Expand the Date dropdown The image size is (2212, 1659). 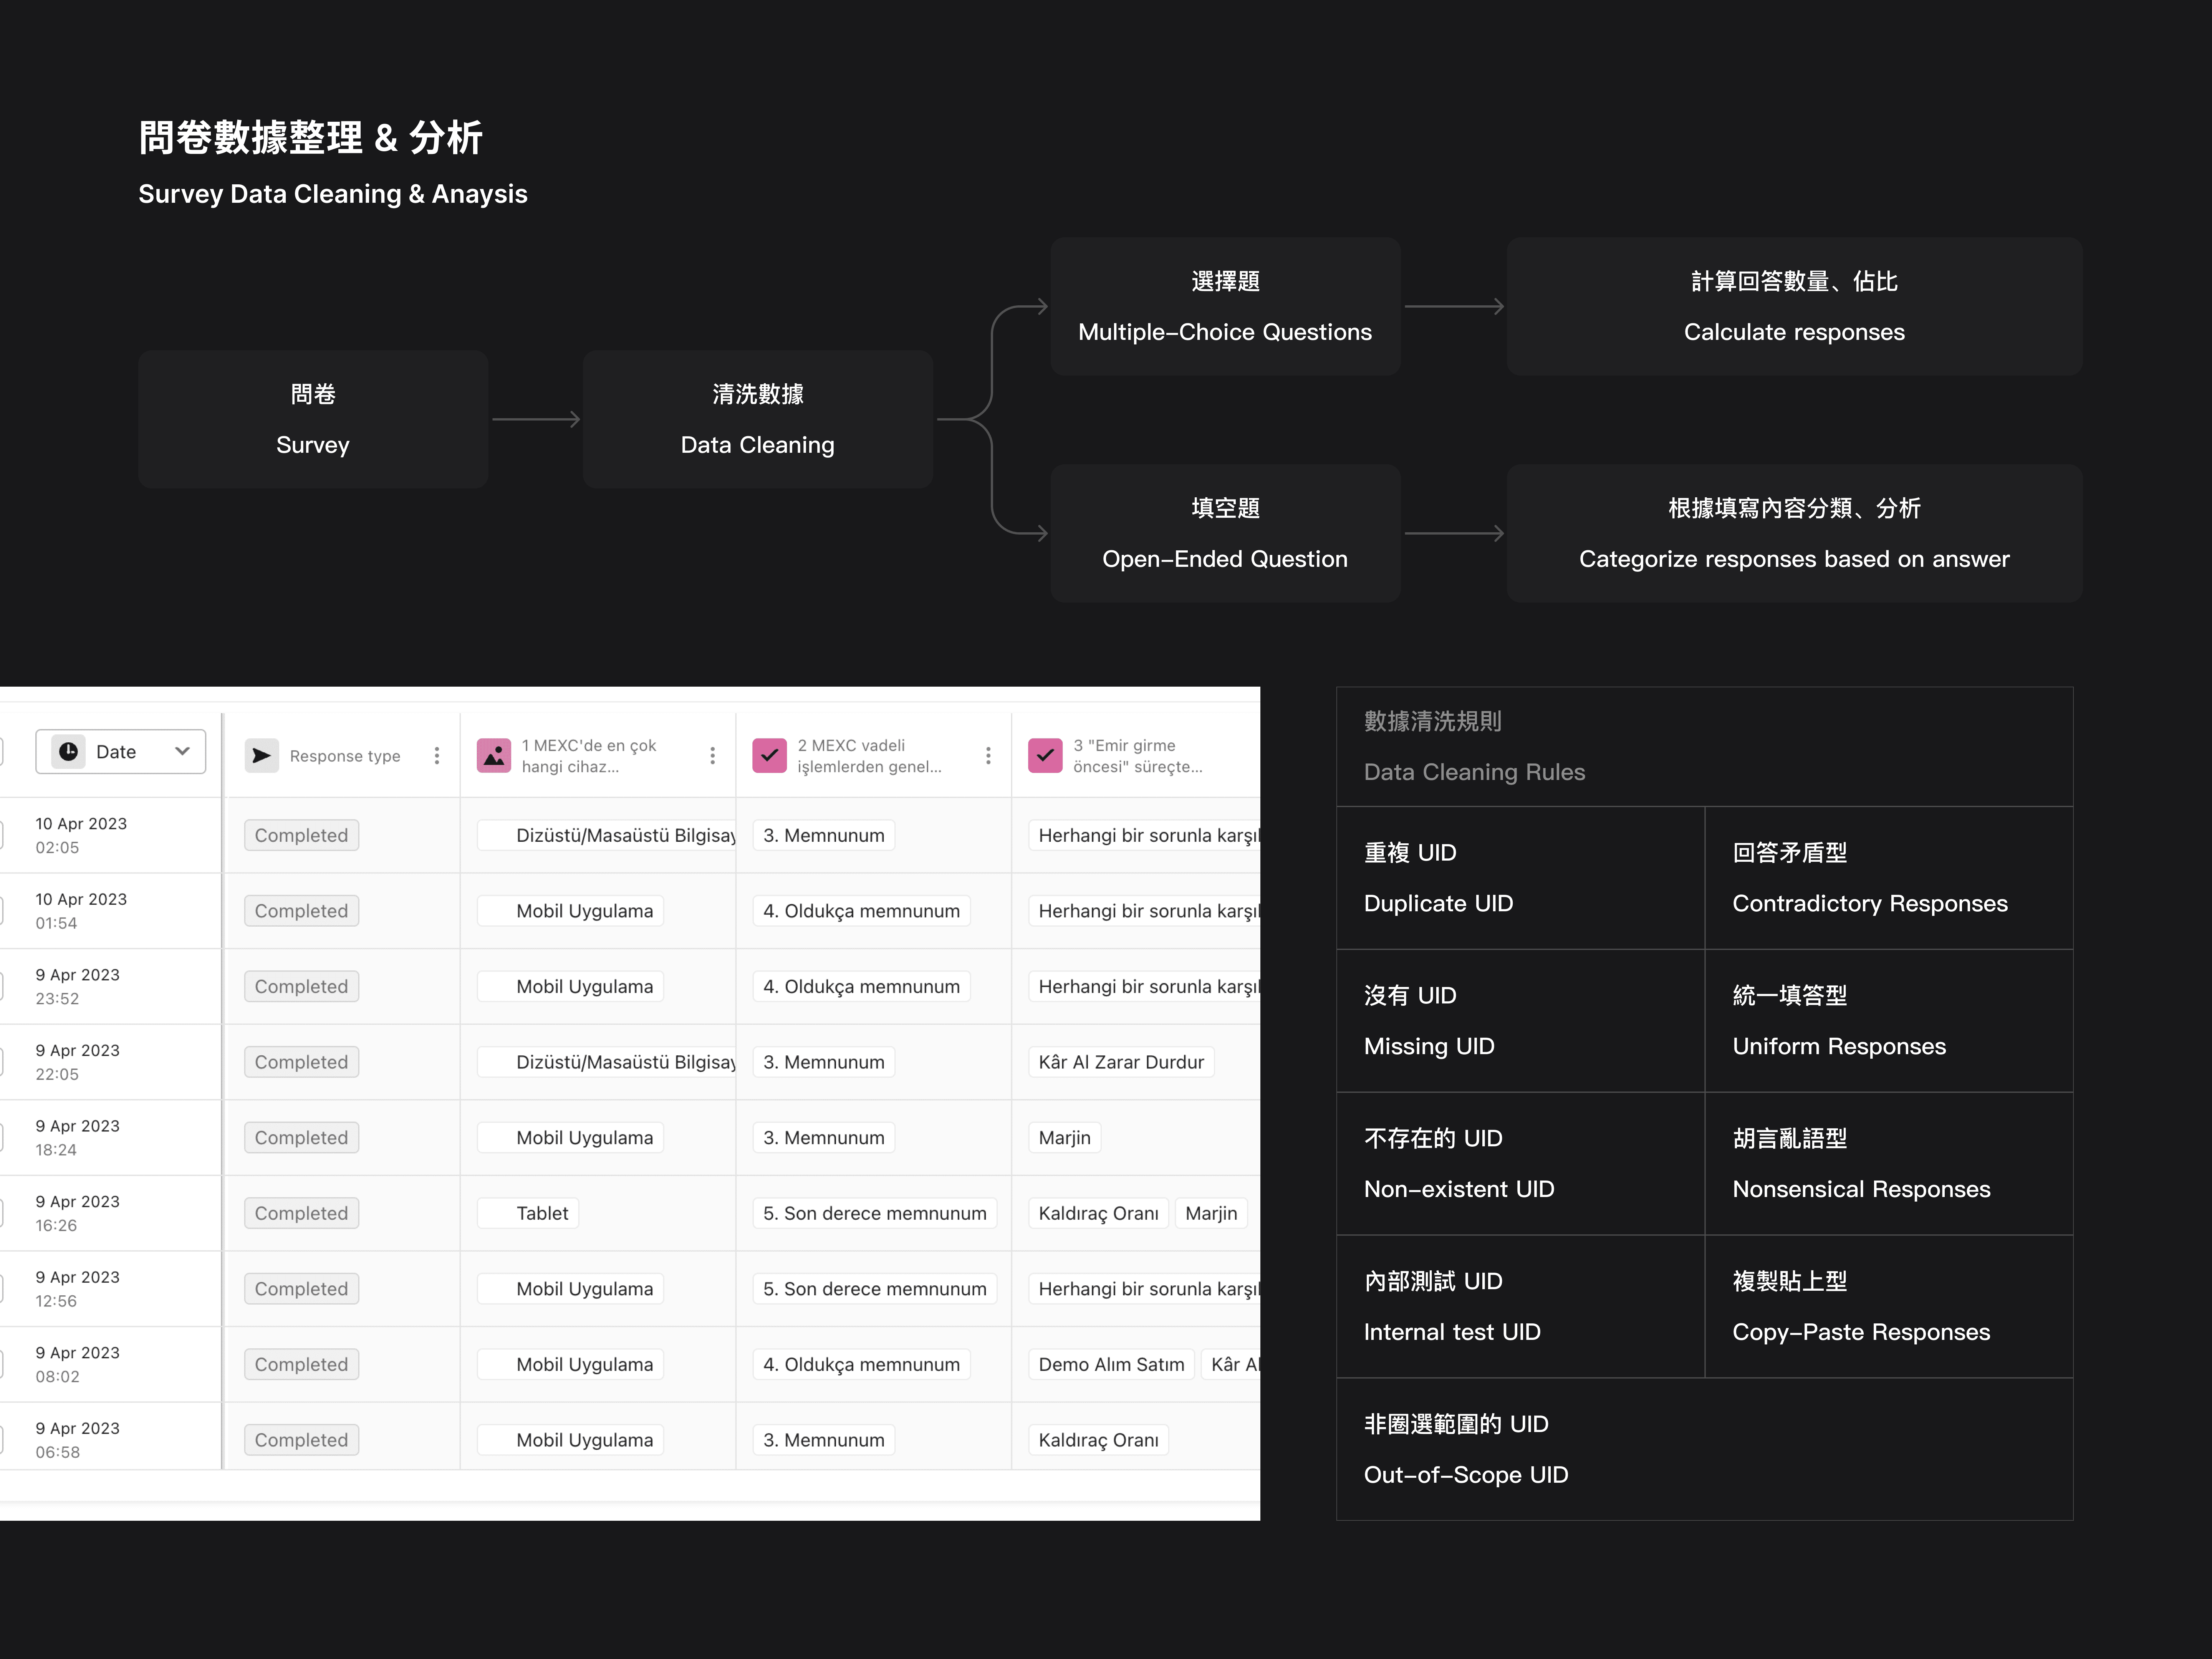tap(116, 751)
